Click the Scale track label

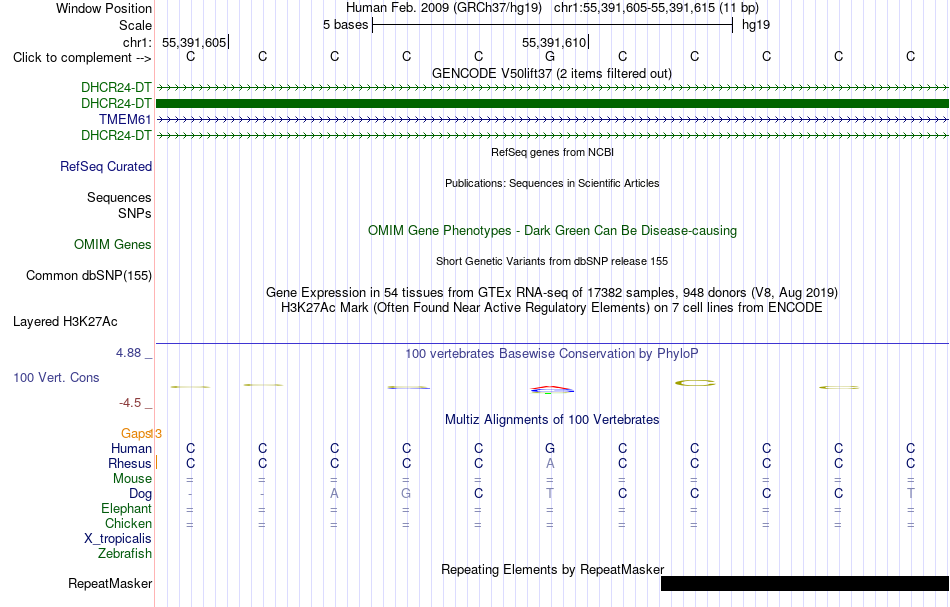(x=135, y=25)
